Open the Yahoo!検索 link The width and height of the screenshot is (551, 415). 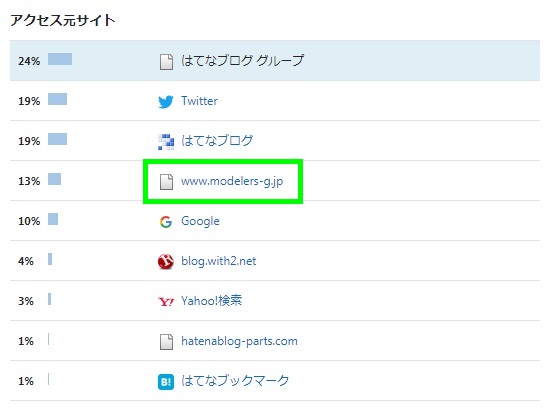click(x=211, y=301)
